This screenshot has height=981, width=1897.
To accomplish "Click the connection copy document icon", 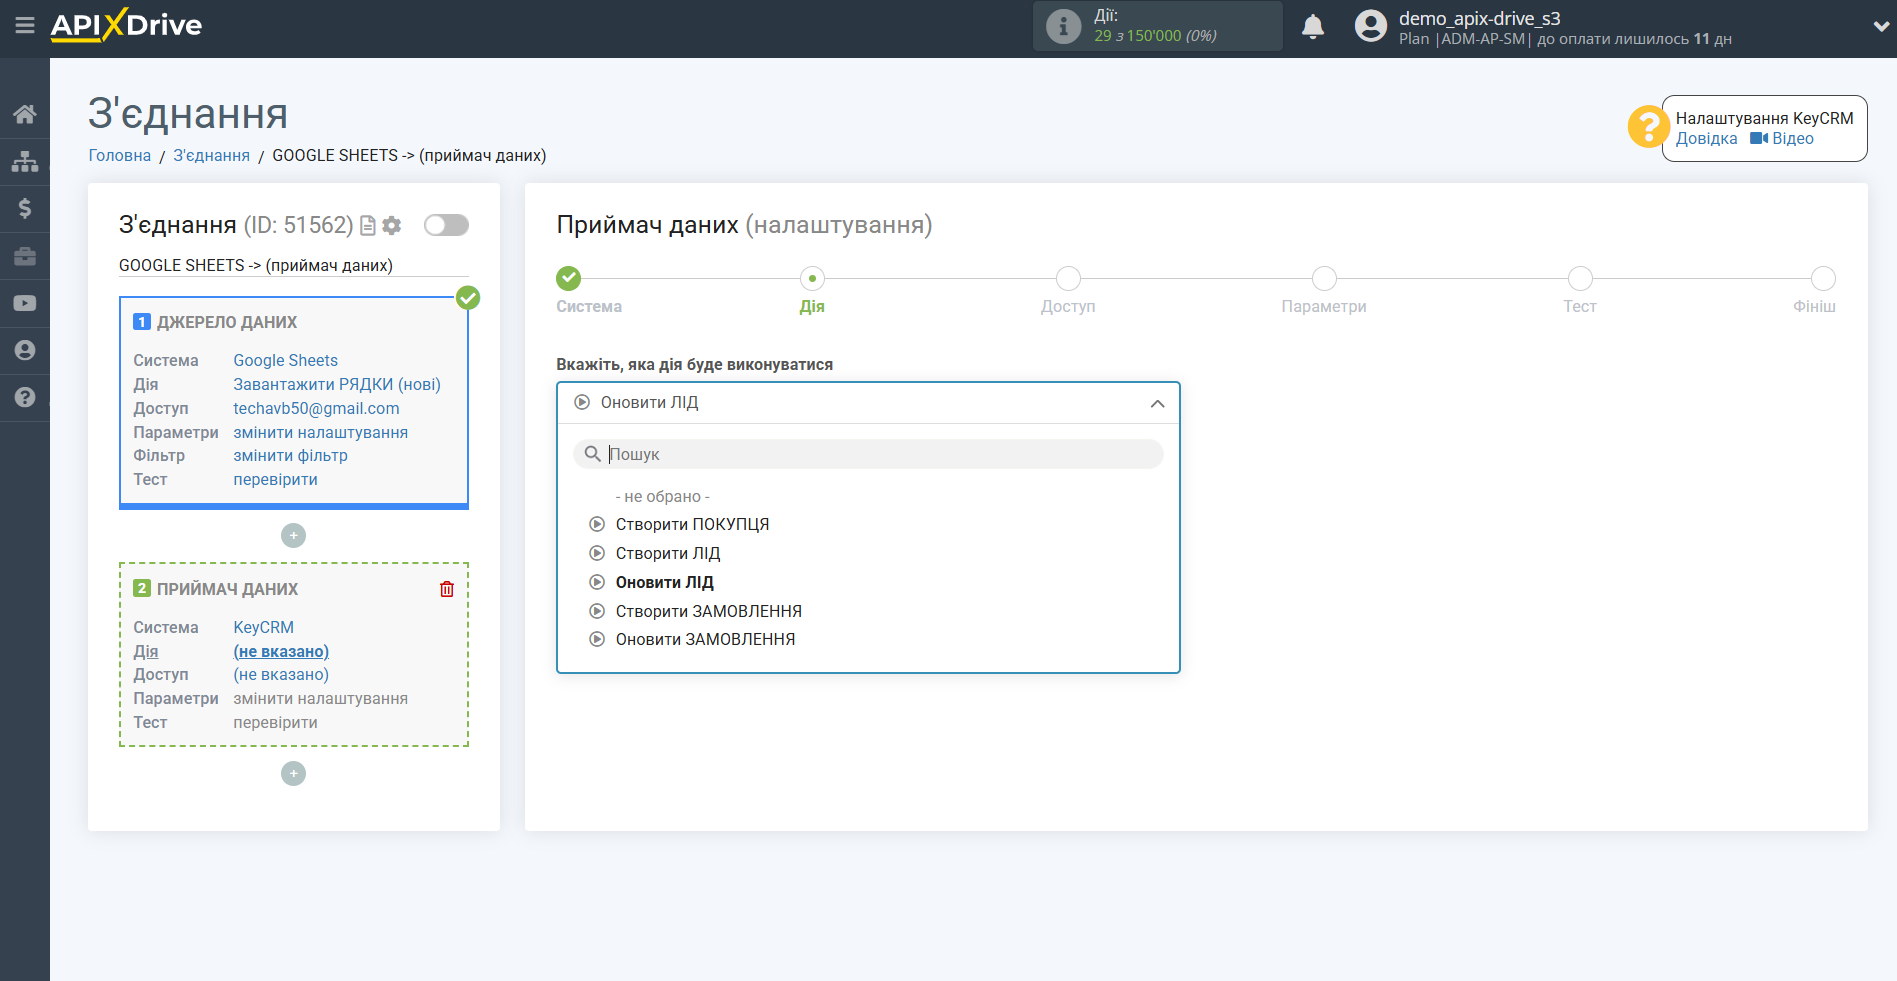I will [368, 226].
